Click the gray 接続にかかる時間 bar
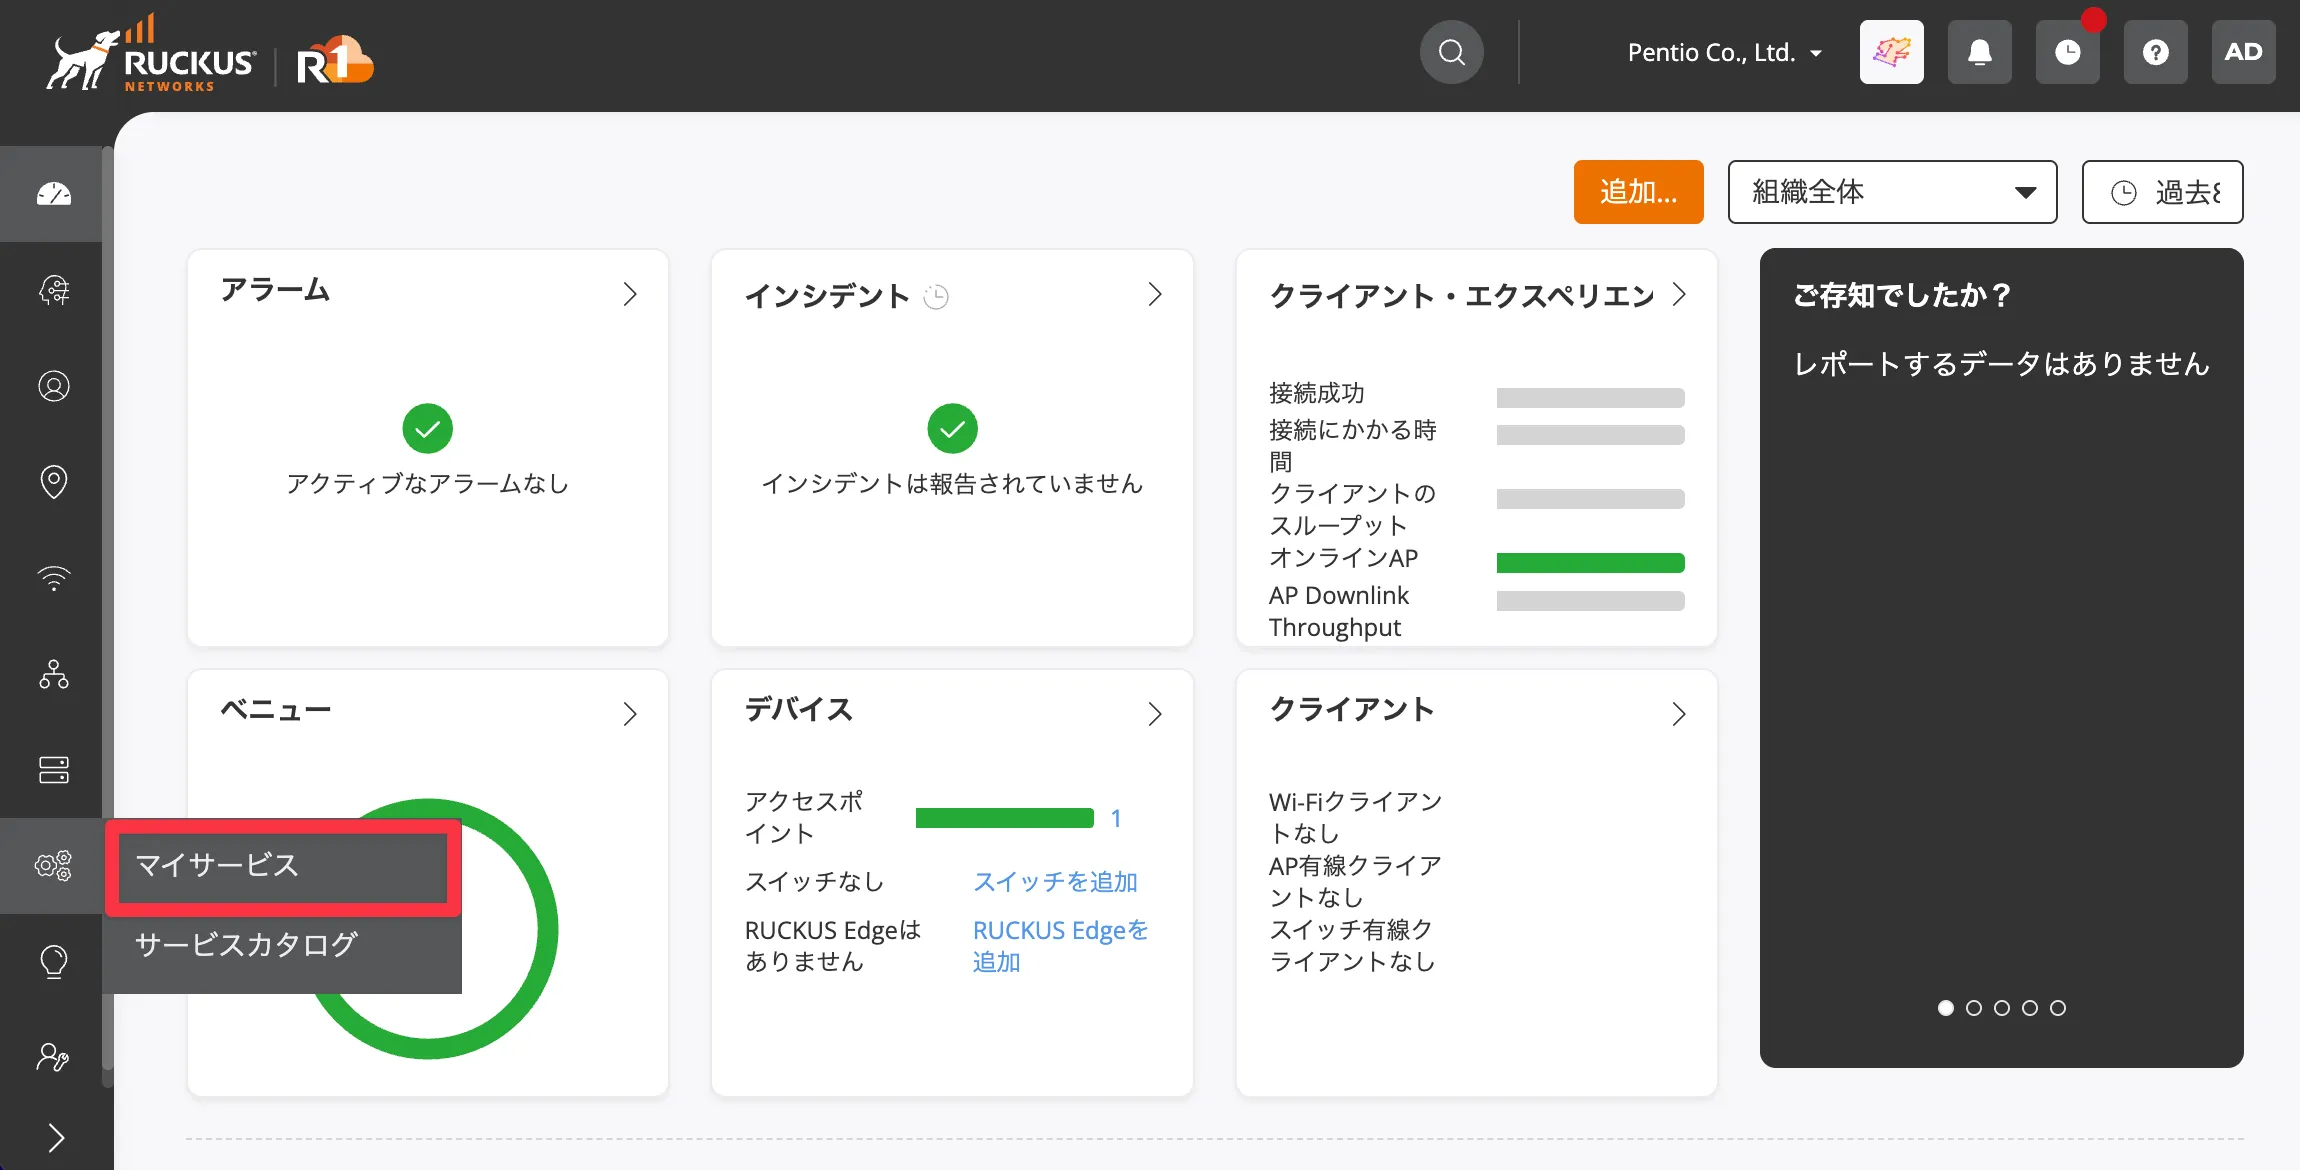 pyautogui.click(x=1590, y=435)
